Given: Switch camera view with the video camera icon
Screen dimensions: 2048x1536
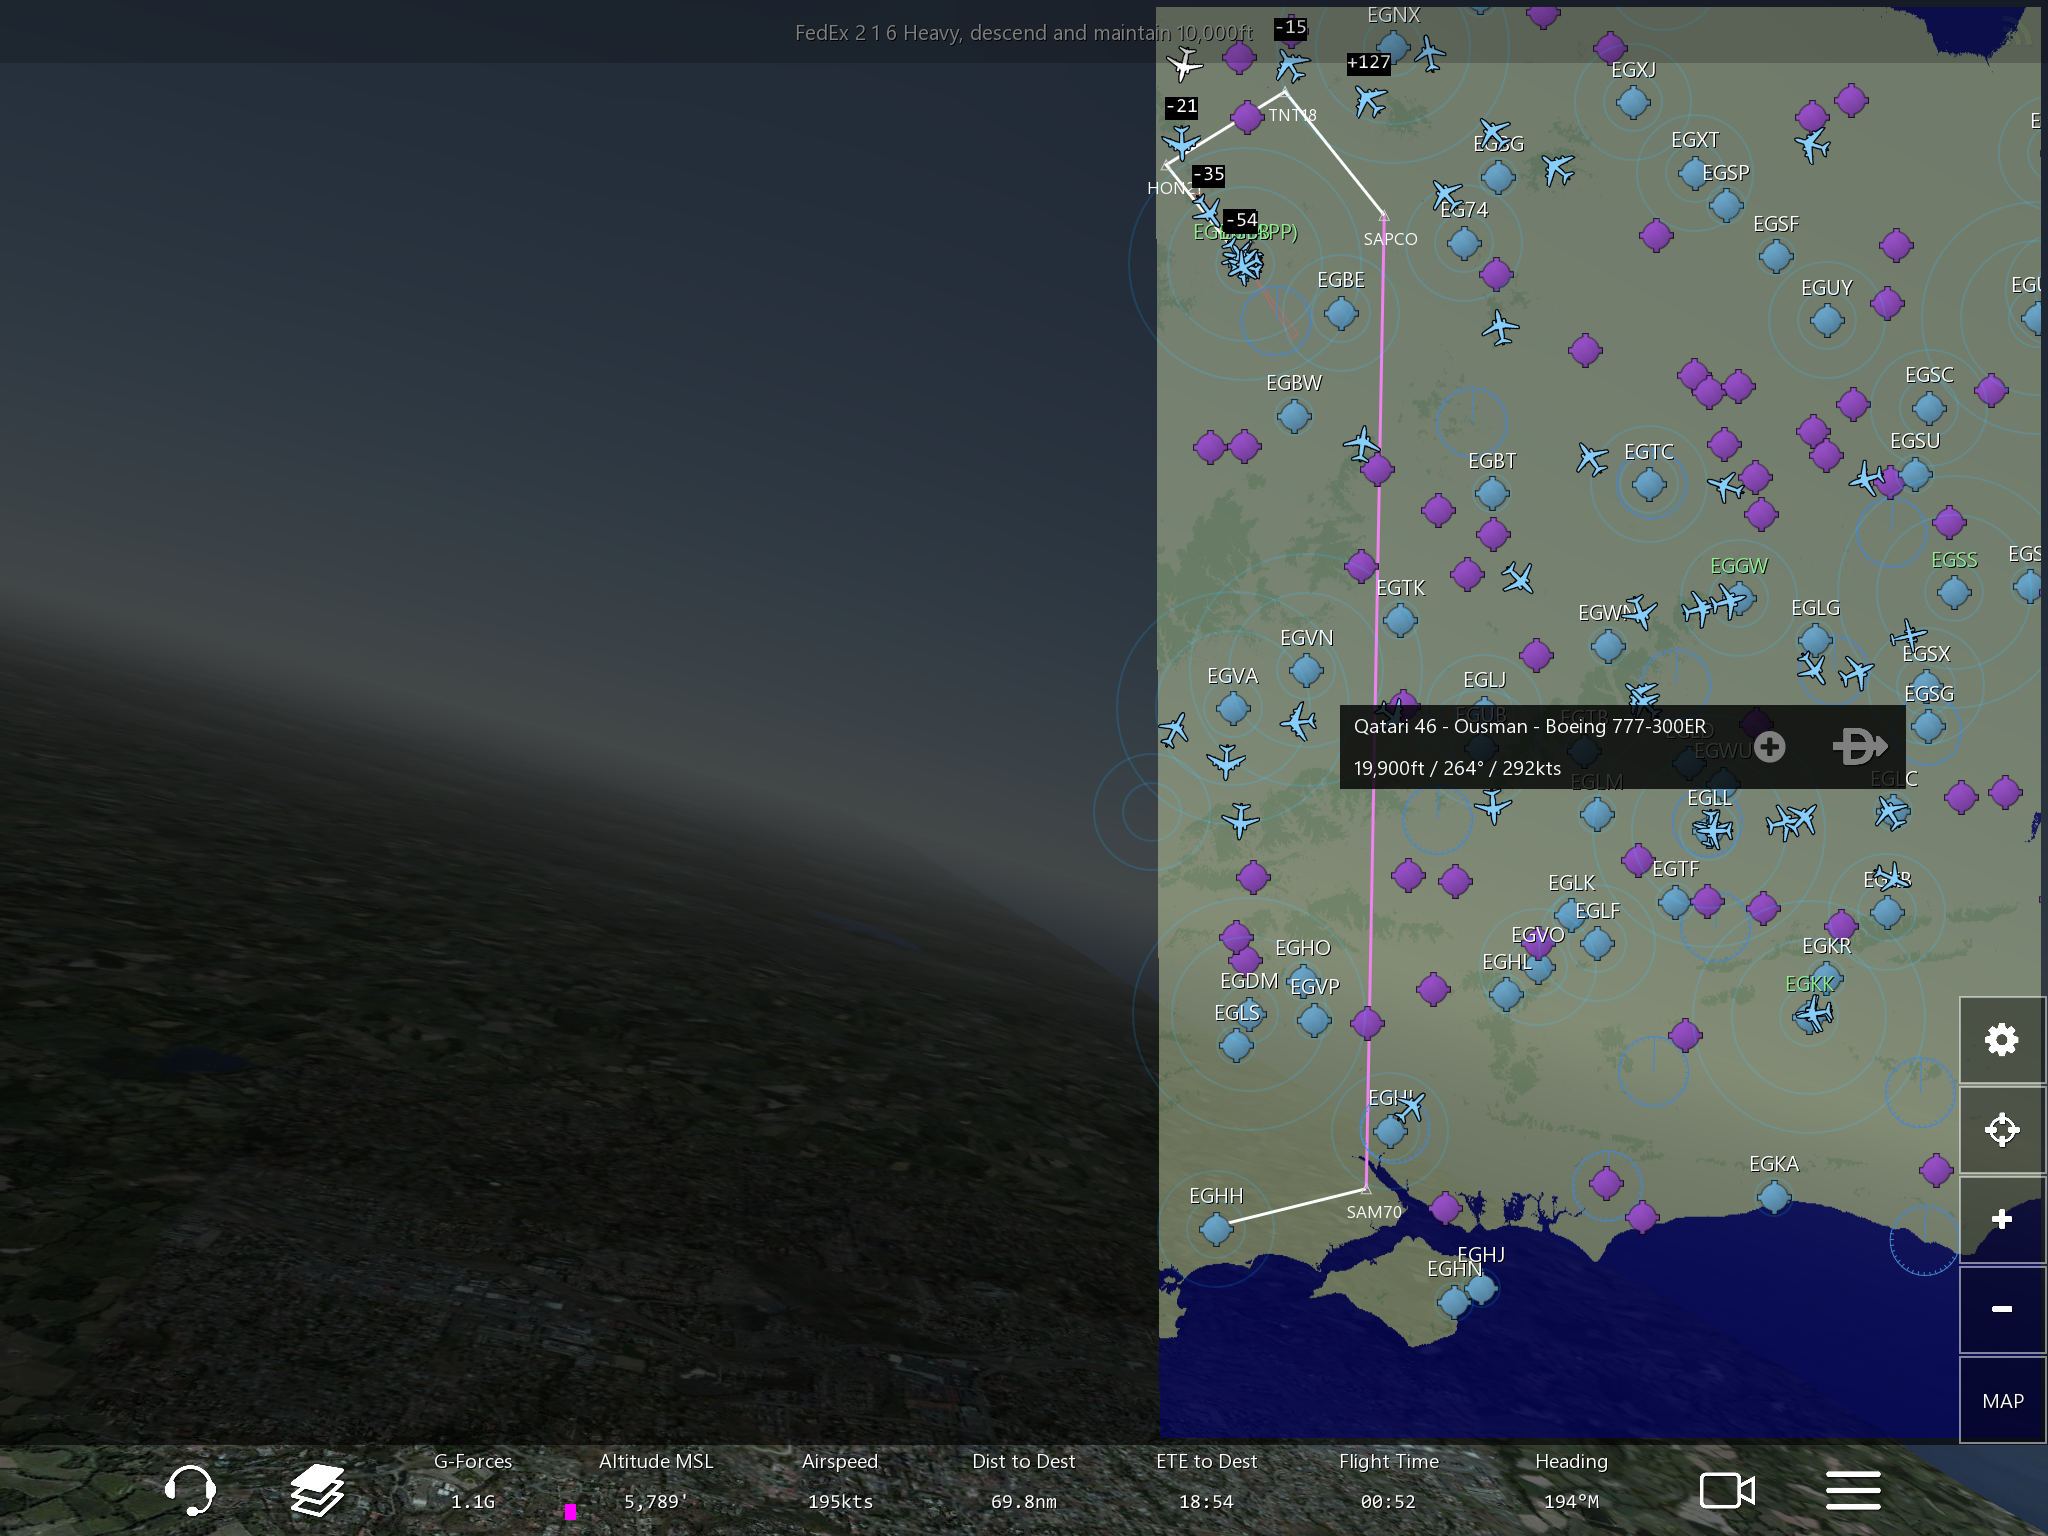Looking at the screenshot, I should (1727, 1490).
